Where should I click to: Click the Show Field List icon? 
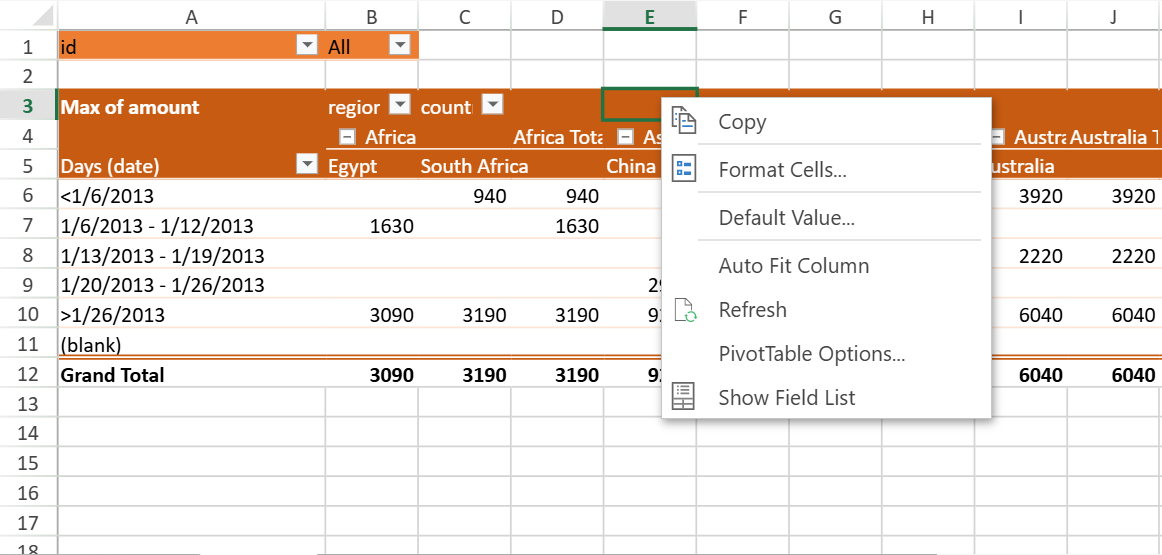pyautogui.click(x=684, y=397)
